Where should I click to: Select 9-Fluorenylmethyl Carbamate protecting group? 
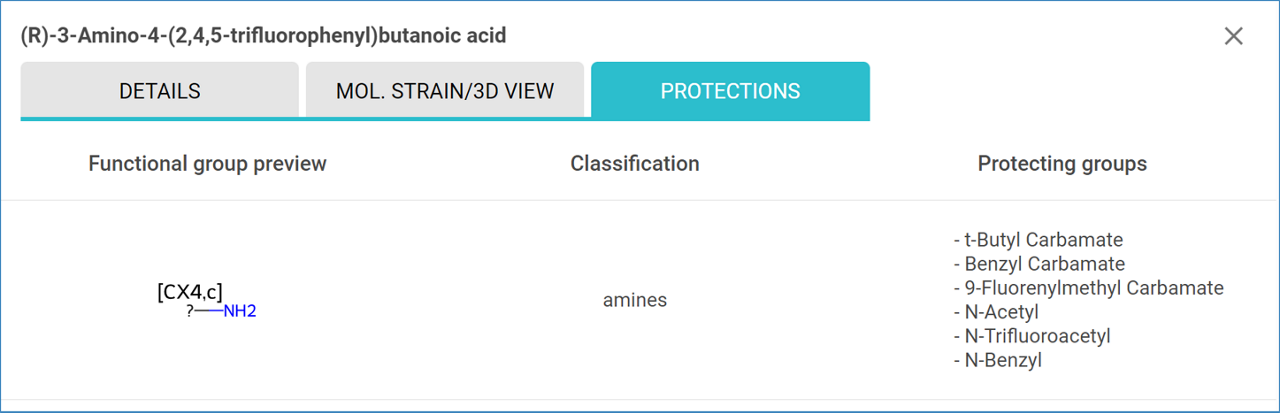[1088, 288]
